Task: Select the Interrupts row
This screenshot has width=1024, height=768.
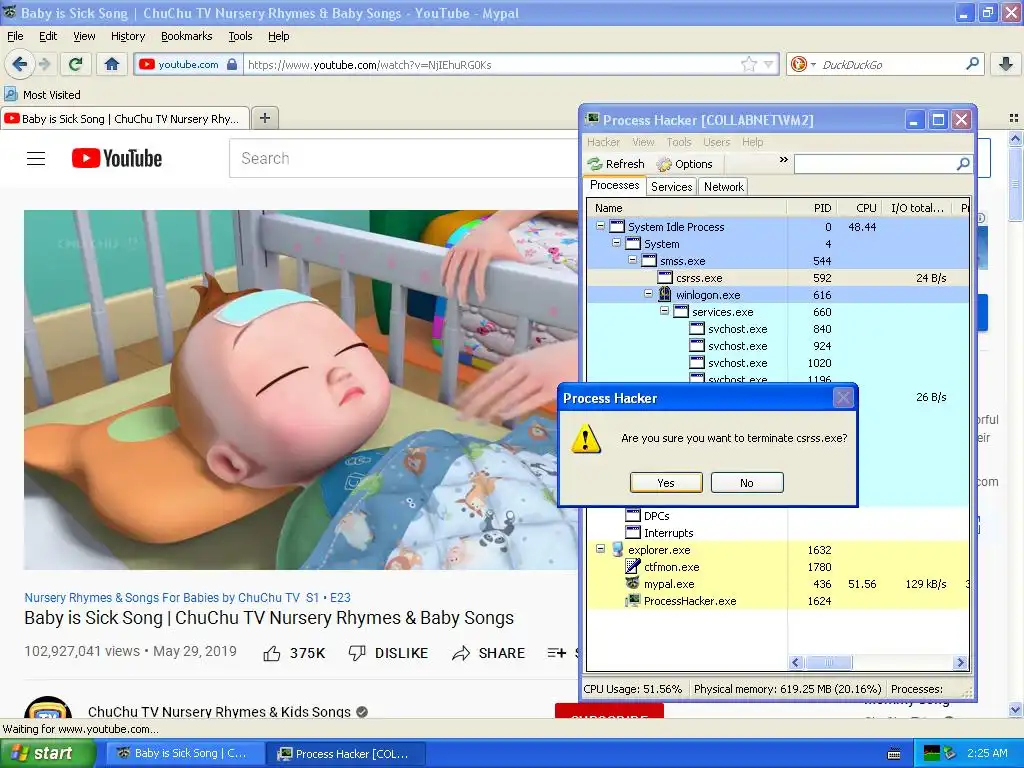Action: pyautogui.click(x=777, y=533)
